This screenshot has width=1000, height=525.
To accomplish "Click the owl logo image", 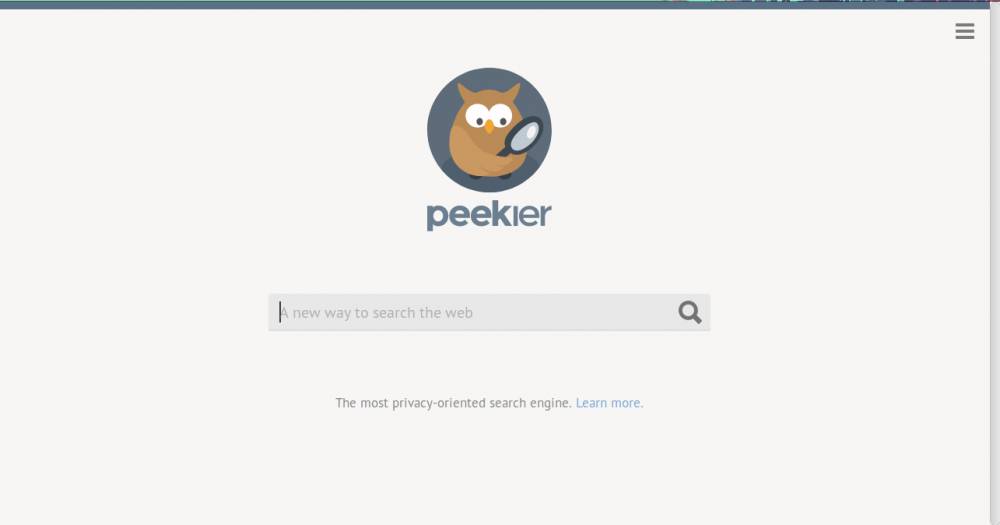I will click(489, 130).
